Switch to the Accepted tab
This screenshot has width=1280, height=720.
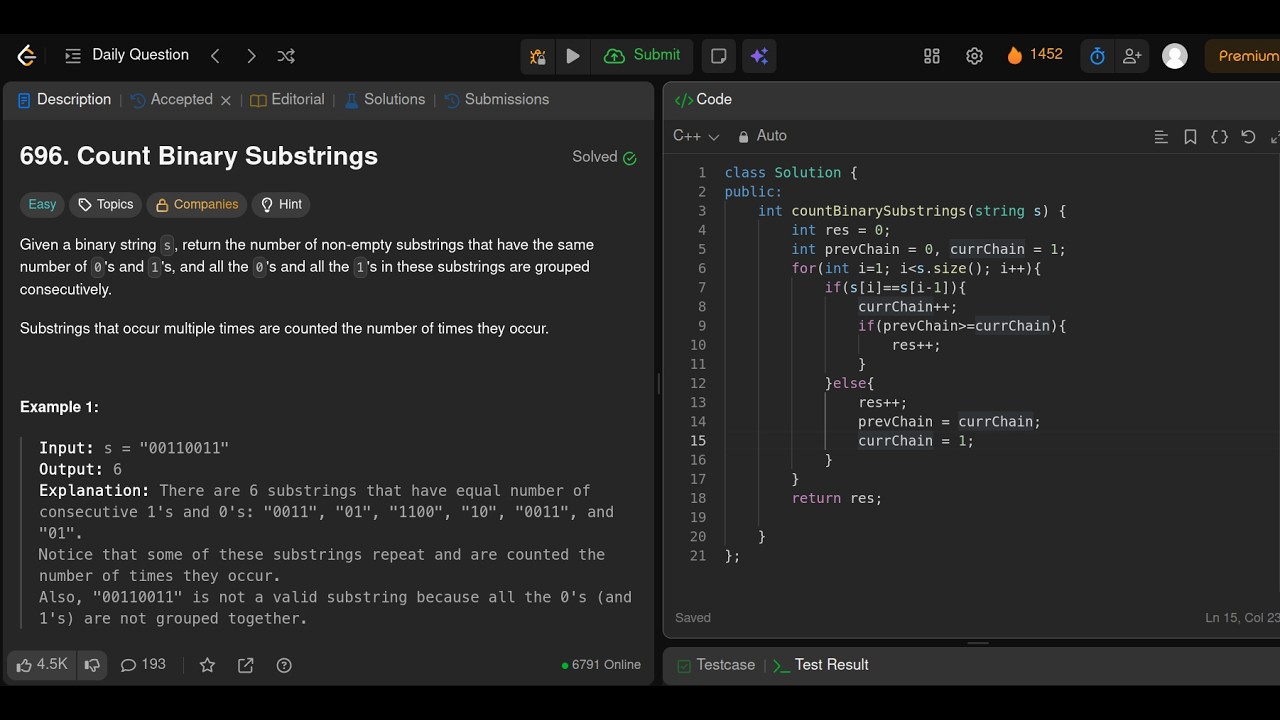(172, 100)
